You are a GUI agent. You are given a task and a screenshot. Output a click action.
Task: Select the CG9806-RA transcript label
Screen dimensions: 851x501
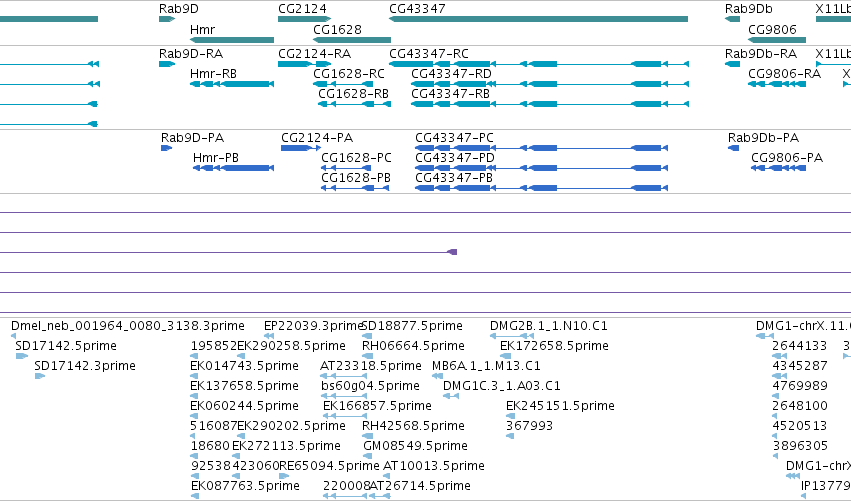[x=784, y=74]
